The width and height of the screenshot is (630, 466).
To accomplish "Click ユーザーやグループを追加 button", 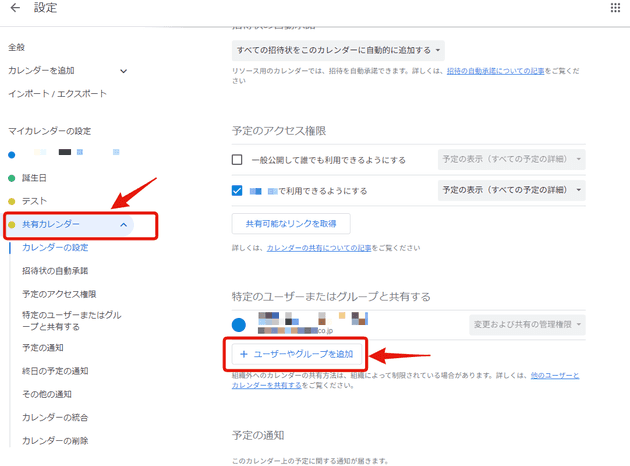I will [x=297, y=354].
